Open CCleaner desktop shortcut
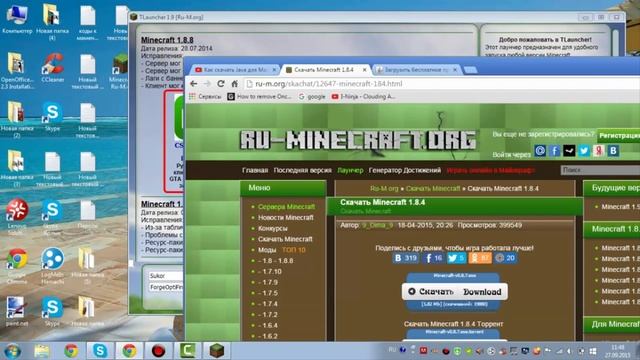The width and height of the screenshot is (640, 360). [53, 68]
